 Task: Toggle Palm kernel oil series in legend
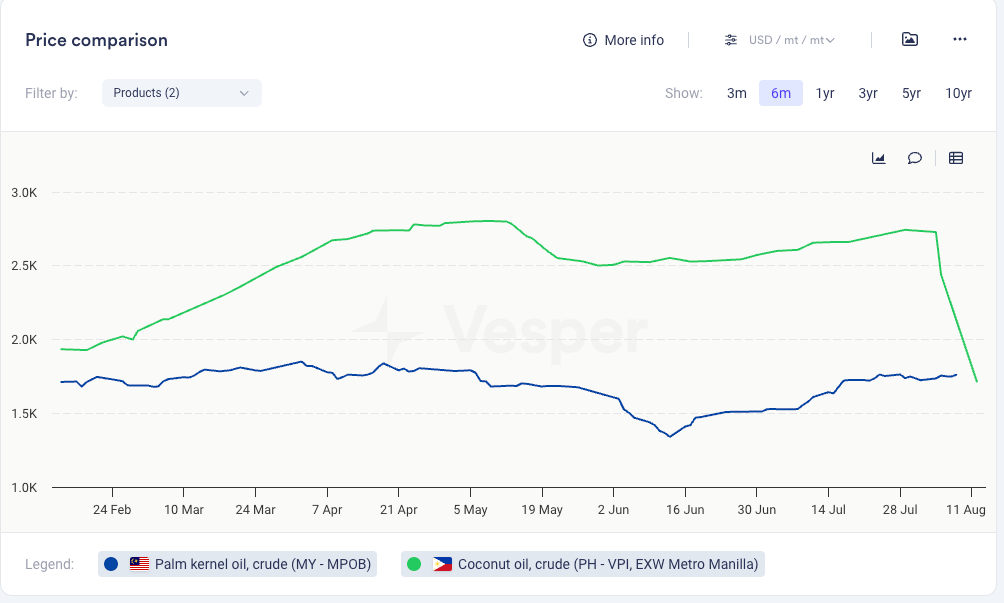tap(263, 564)
